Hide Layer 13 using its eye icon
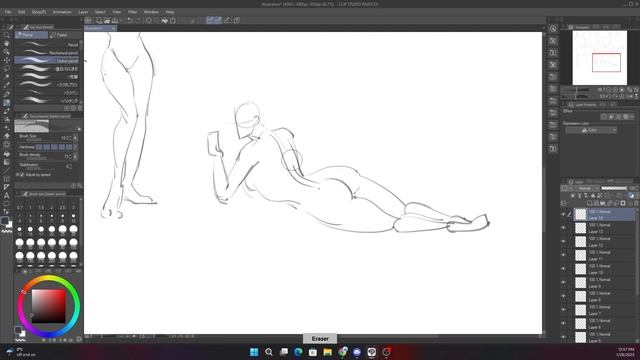The width and height of the screenshot is (640, 360). 564,228
